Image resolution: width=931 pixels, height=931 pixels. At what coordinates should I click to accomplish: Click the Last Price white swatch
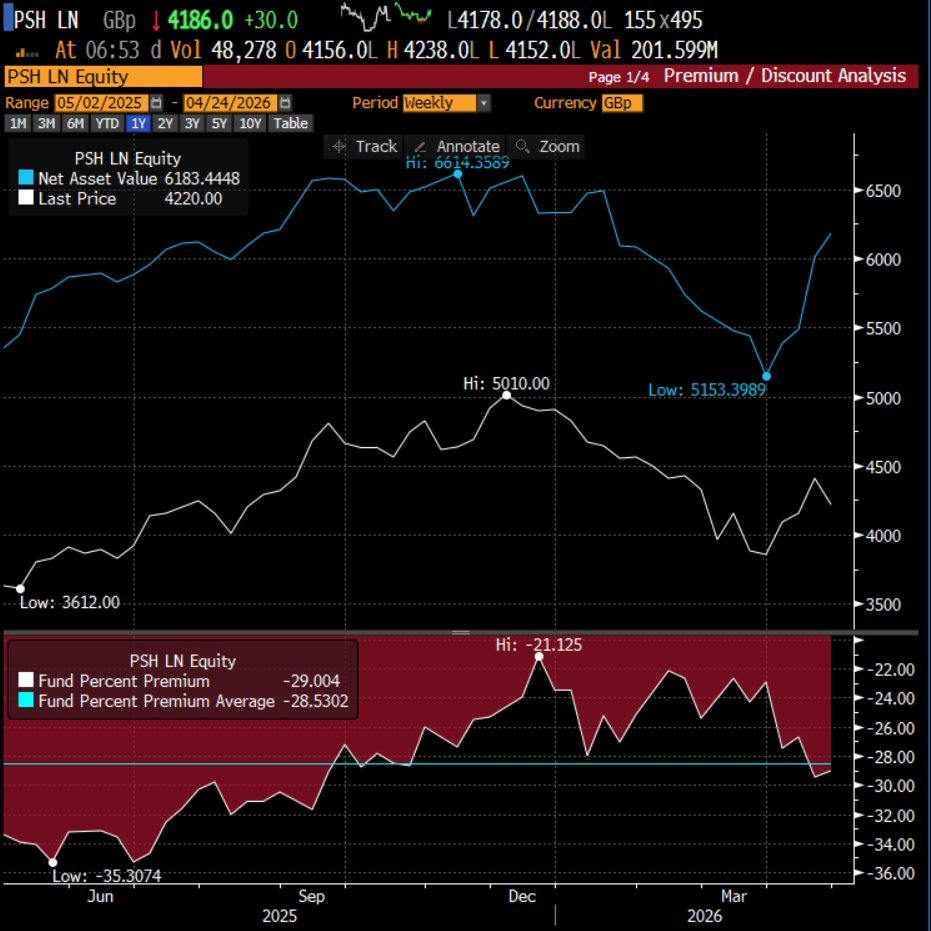pos(26,198)
